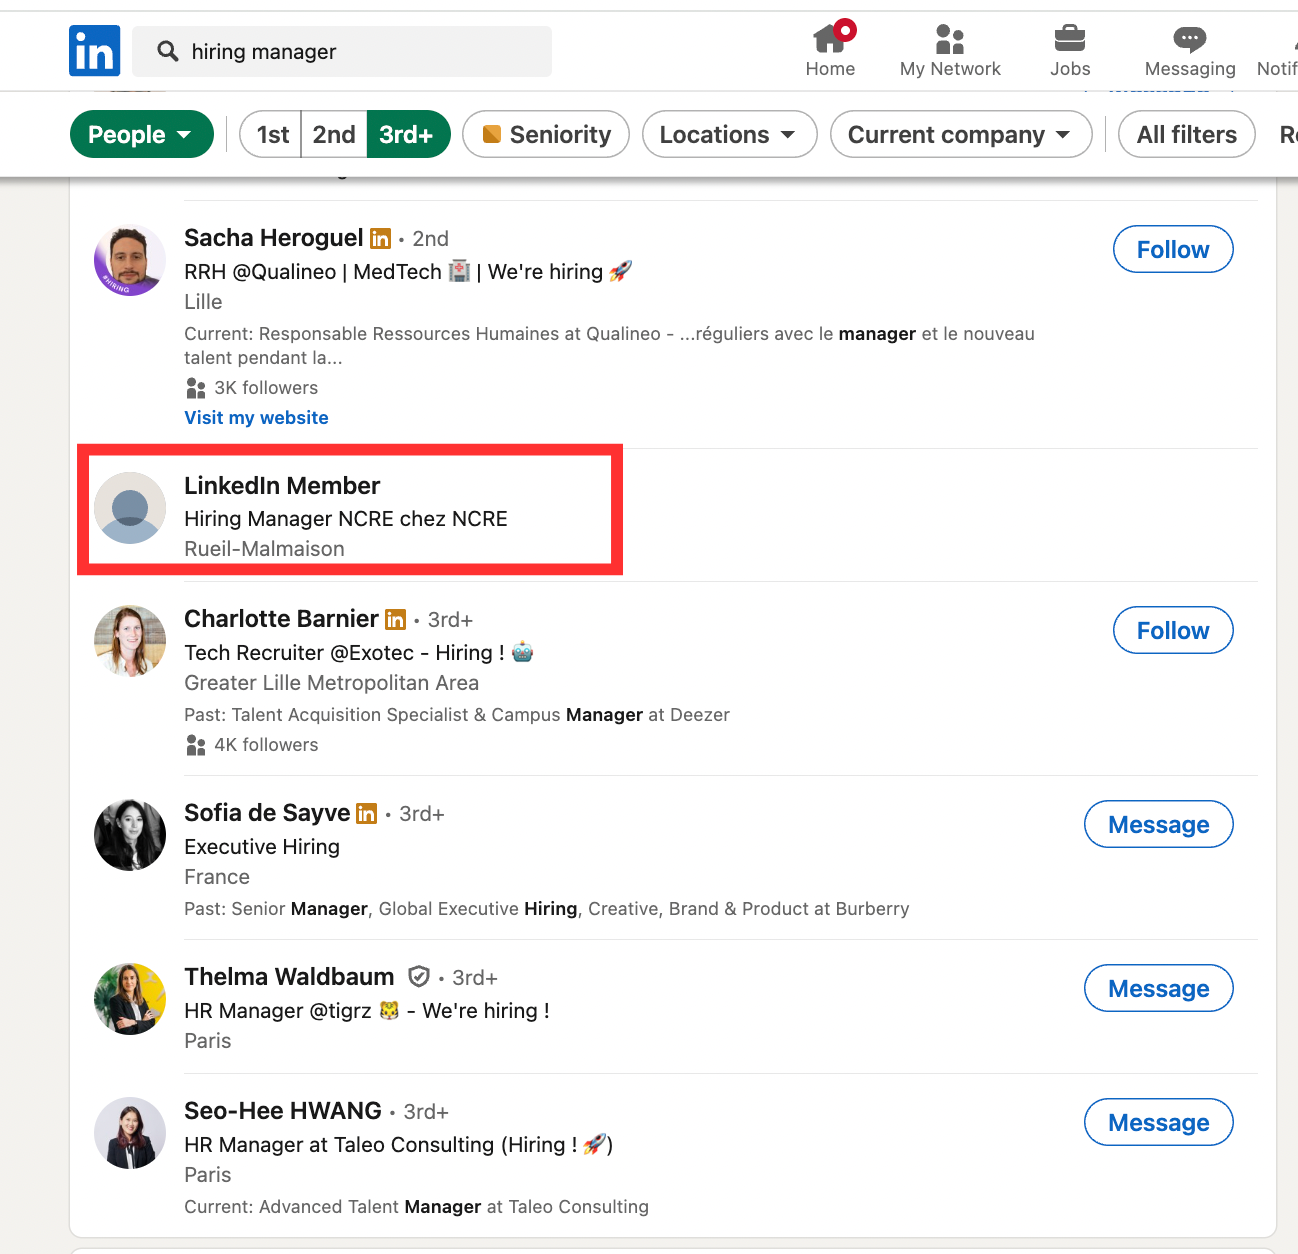The width and height of the screenshot is (1298, 1254).
Task: Click Charlotte Barnier's LinkedIn premium badge
Action: [396, 620]
